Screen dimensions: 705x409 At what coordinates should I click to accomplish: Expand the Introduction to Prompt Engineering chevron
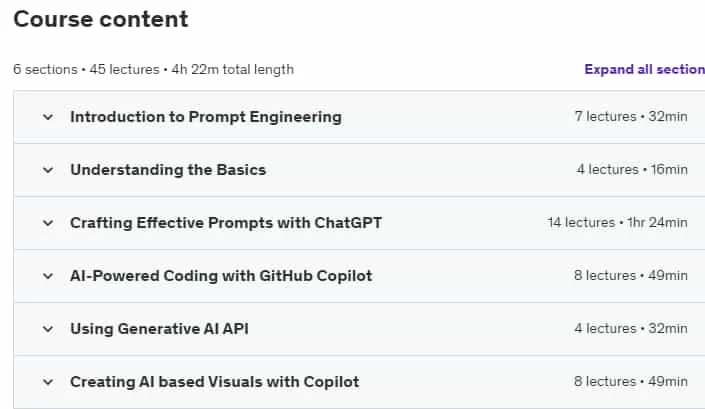point(48,117)
